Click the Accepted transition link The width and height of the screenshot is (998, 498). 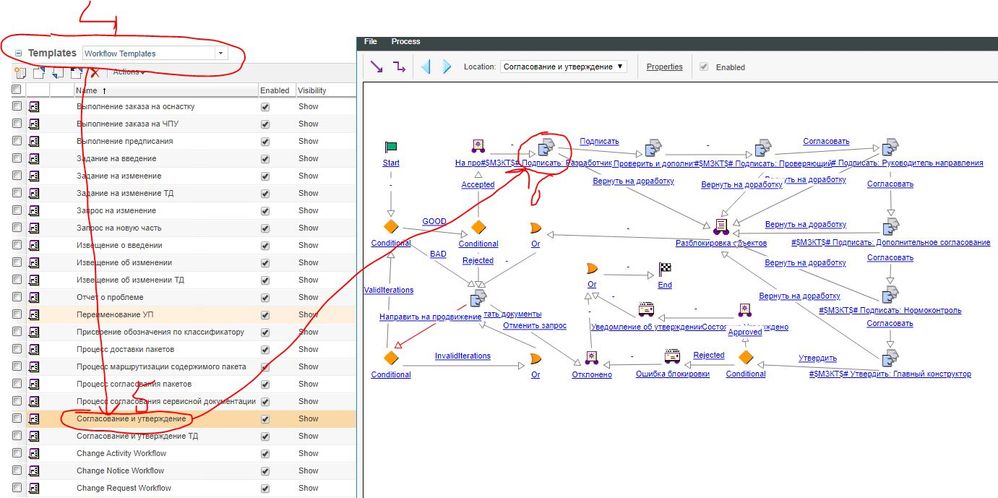(478, 185)
